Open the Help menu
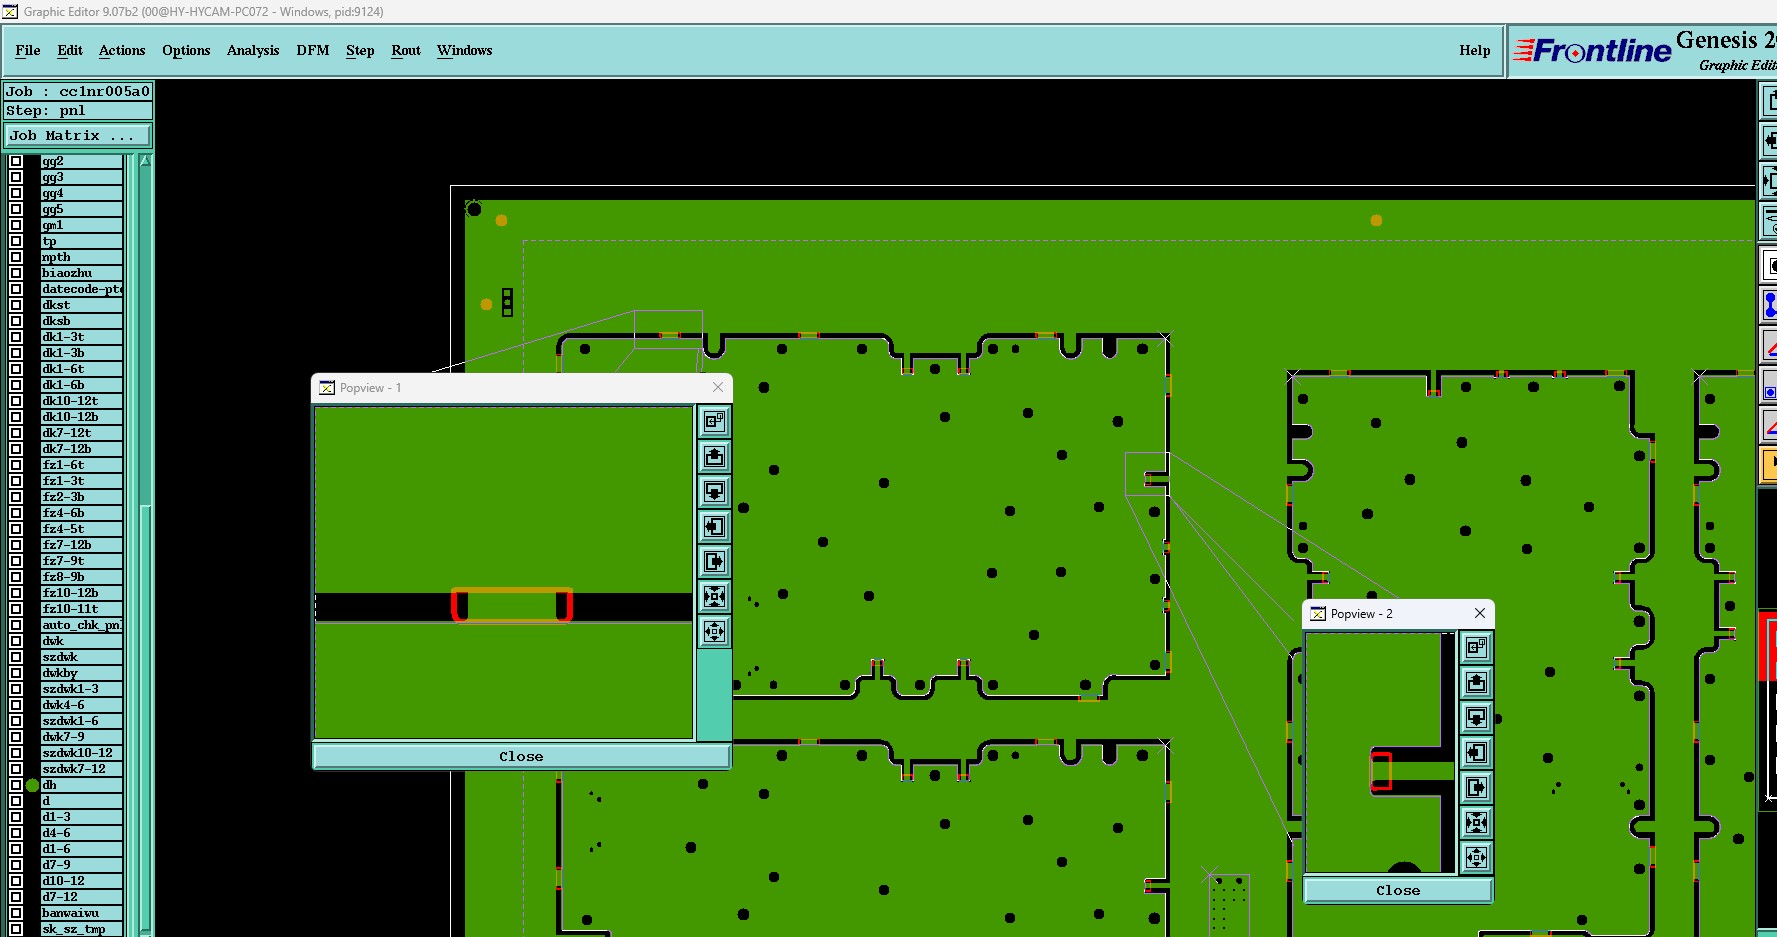1777x937 pixels. [1475, 50]
